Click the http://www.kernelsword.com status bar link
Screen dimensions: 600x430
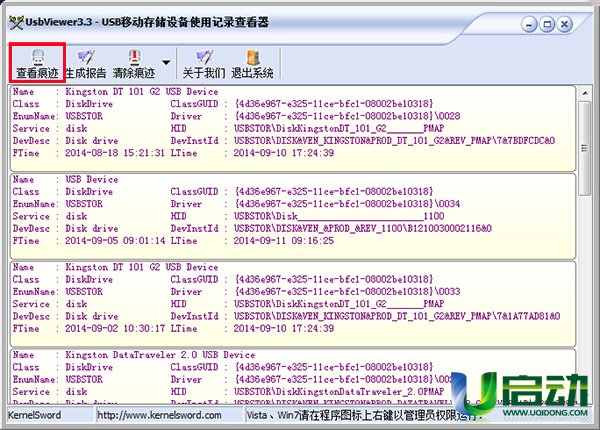pos(152,414)
